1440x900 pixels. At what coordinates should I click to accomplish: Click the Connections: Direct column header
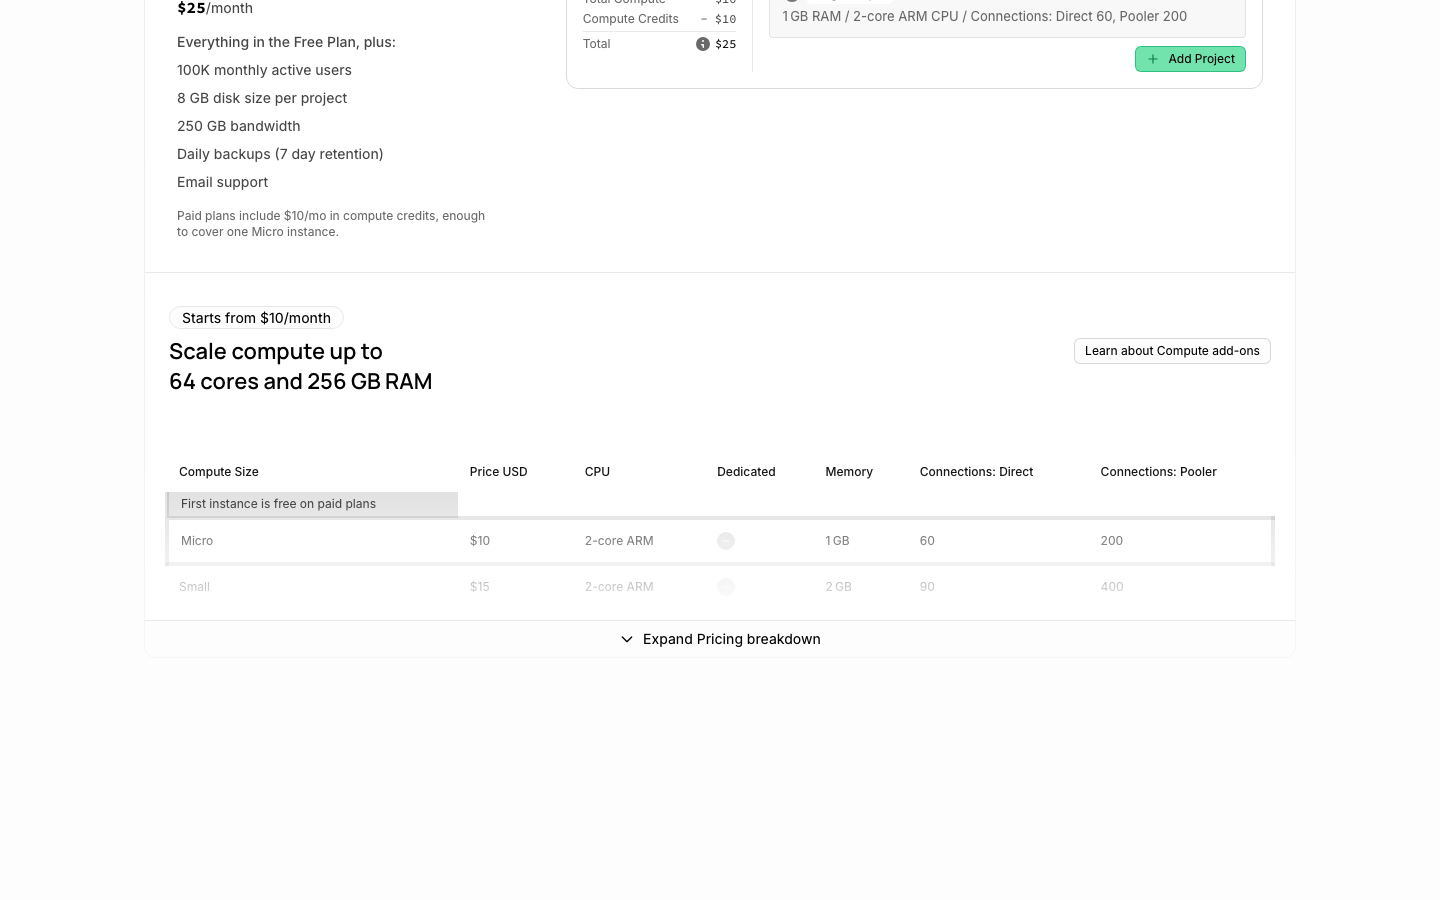click(976, 472)
